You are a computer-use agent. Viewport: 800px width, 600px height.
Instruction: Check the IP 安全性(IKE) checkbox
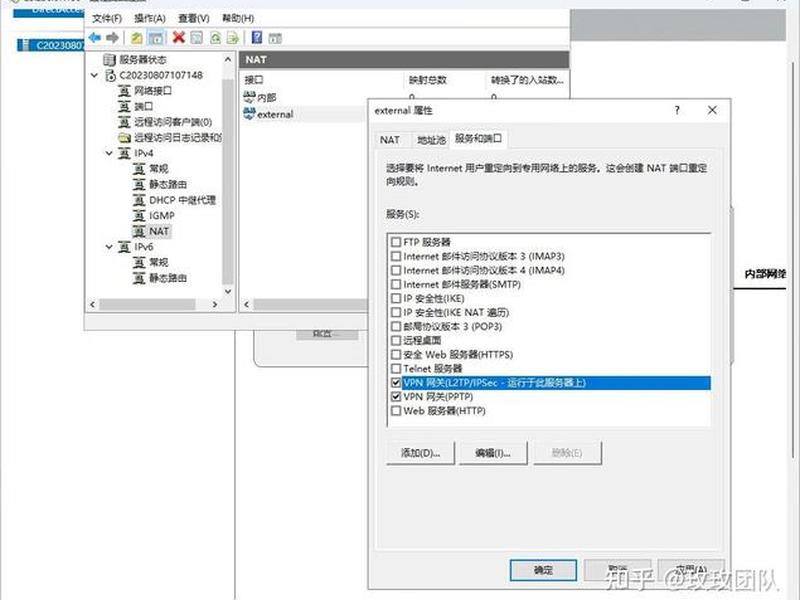[396, 298]
